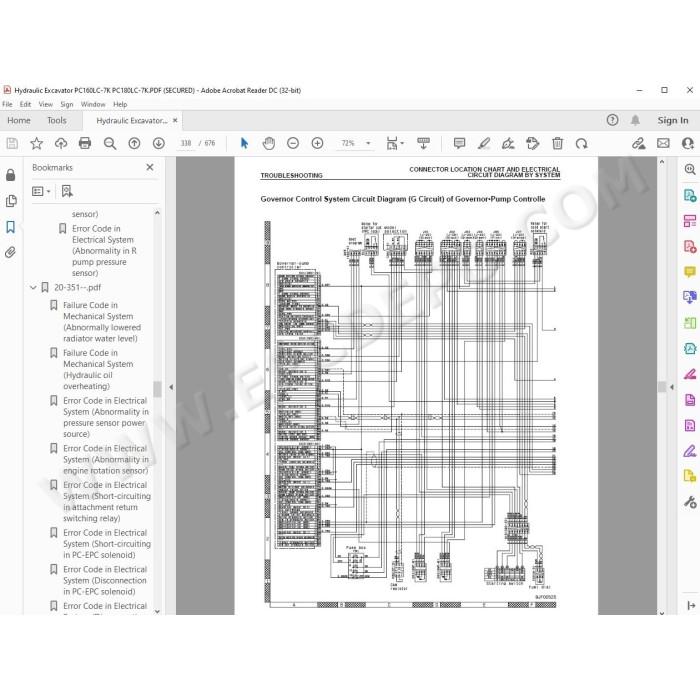Screen dimensions: 700x700
Task: Open Find text magnifier tool
Action: (x=109, y=143)
